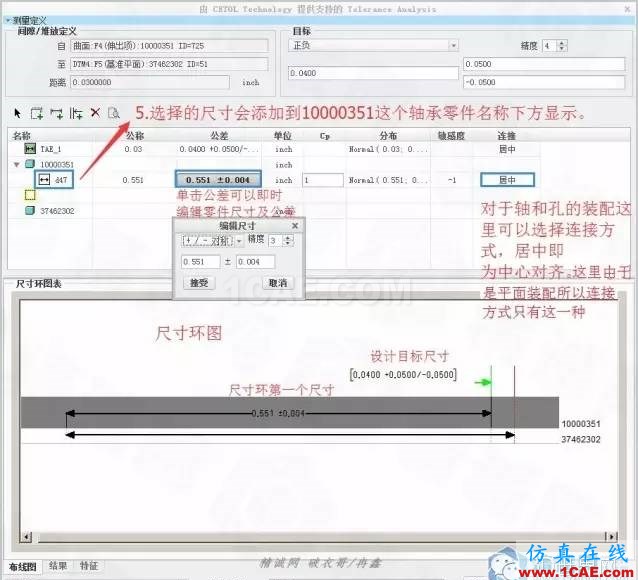Viewport: 638px width, 580px height.
Task: Click the 取消 cancel button
Action: point(277,283)
